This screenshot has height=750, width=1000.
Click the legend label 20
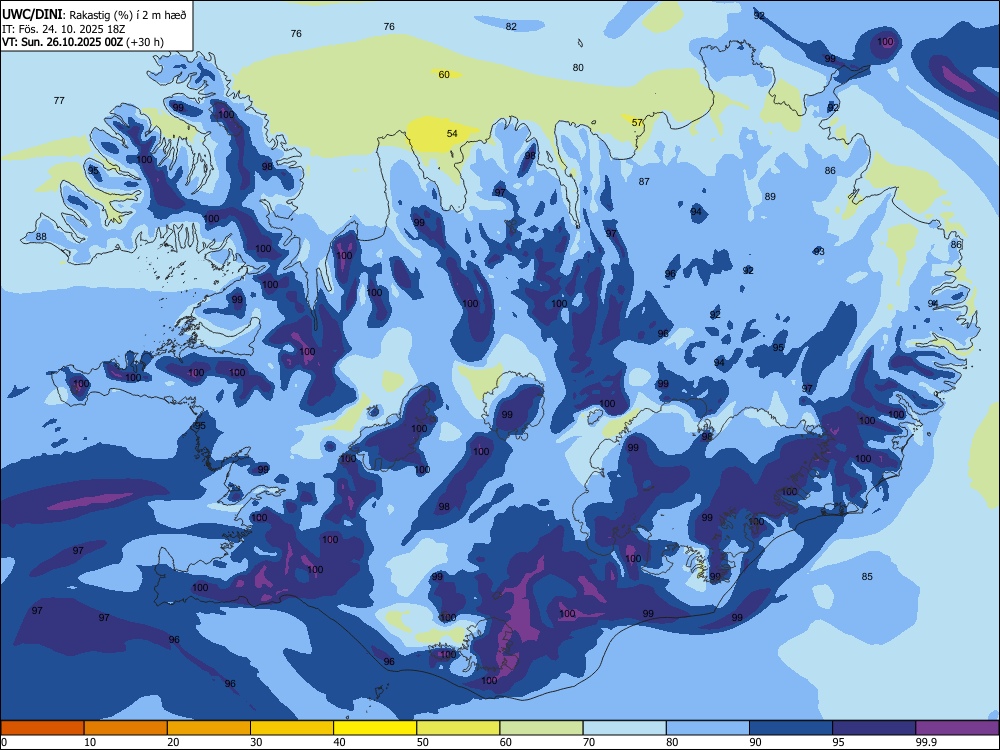click(173, 742)
